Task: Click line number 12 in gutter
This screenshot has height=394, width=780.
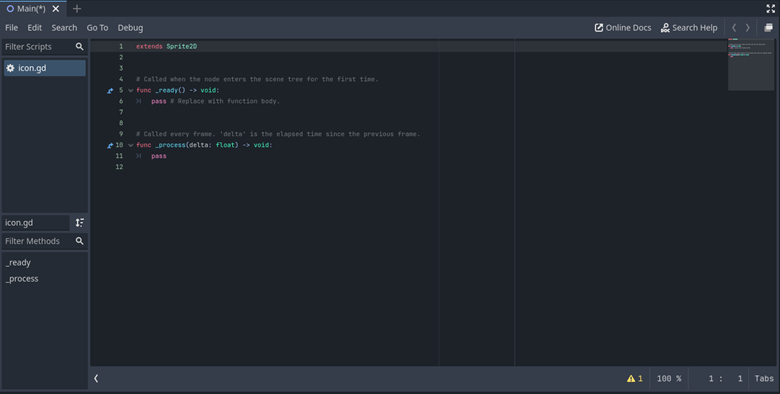Action: [119, 167]
